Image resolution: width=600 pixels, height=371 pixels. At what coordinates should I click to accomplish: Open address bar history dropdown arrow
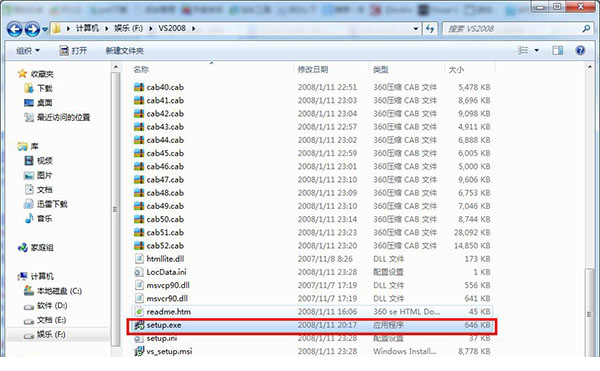coord(416,29)
